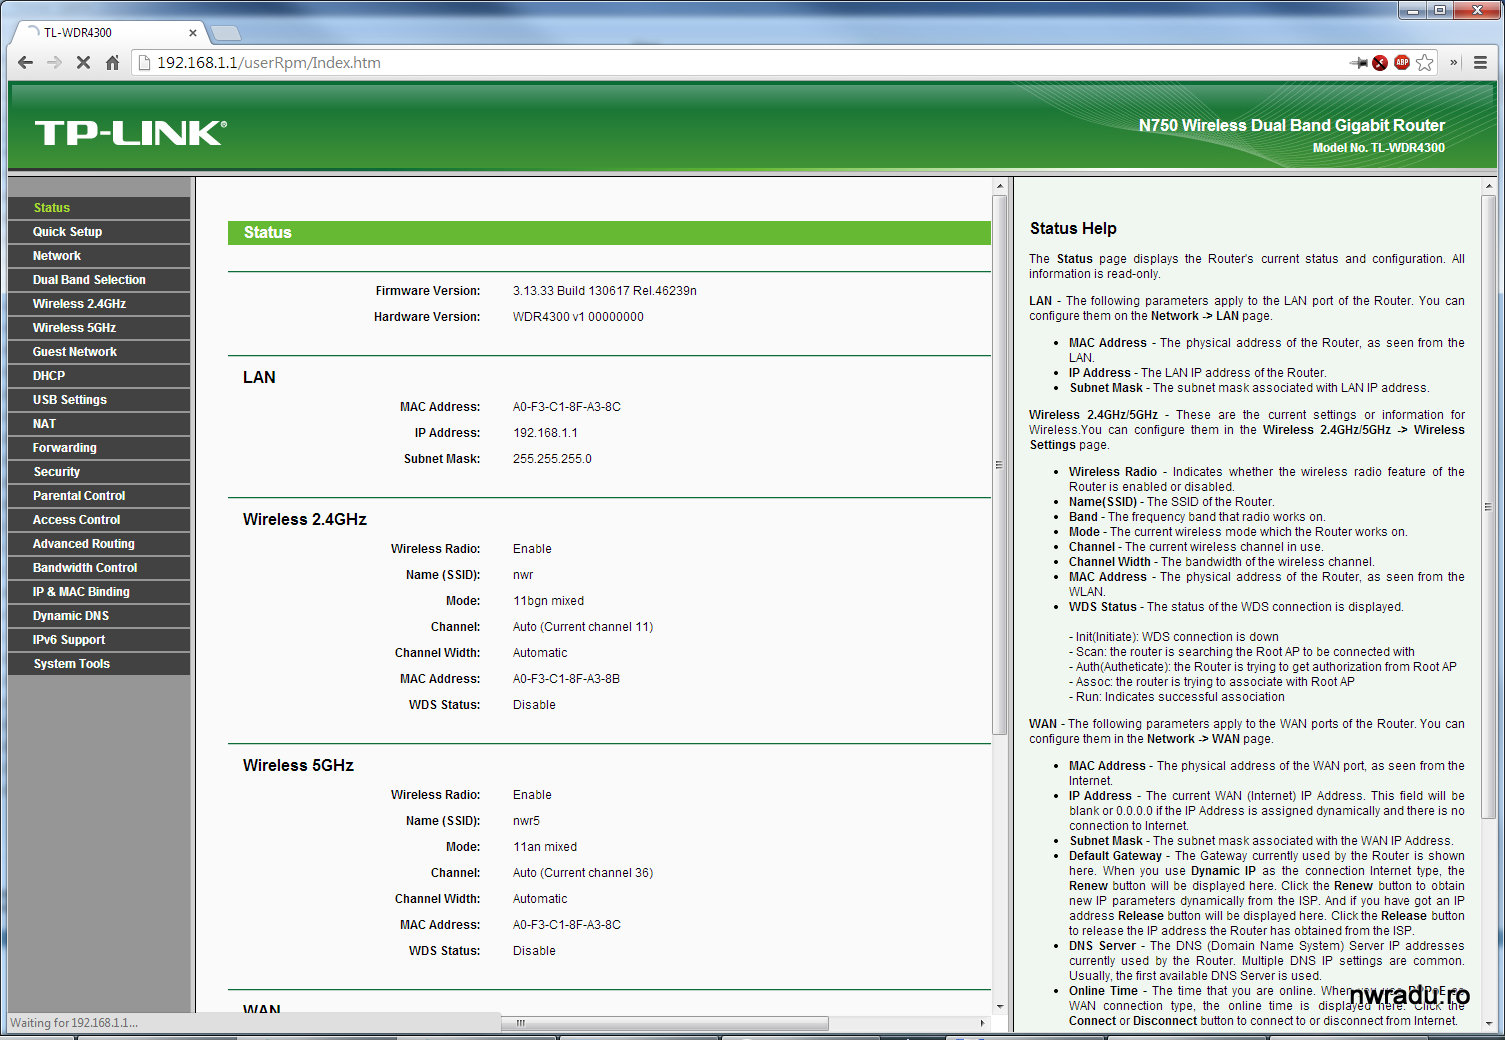Click 11an mixed mode value

point(545,847)
